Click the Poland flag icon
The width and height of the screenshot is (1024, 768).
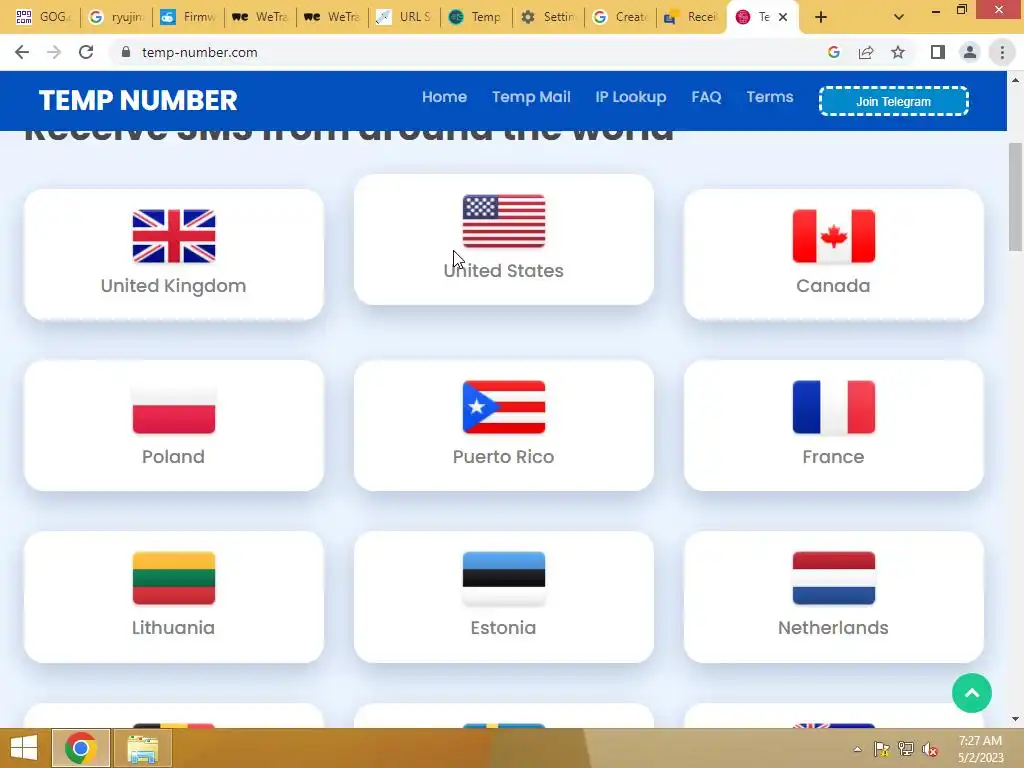(174, 407)
